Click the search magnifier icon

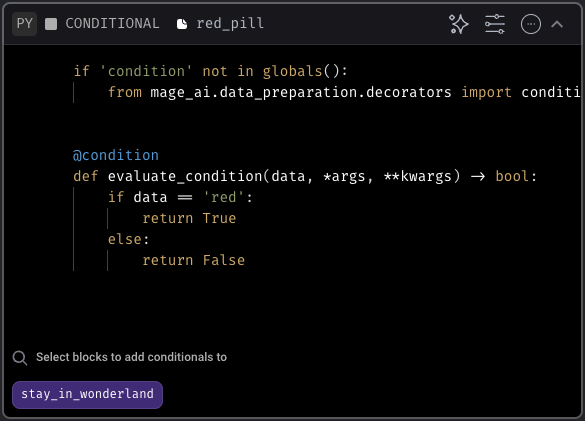point(20,358)
